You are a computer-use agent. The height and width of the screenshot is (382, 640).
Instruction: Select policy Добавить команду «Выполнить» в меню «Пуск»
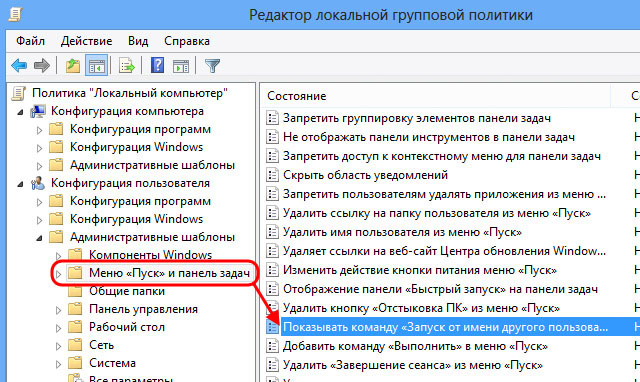pyautogui.click(x=415, y=346)
